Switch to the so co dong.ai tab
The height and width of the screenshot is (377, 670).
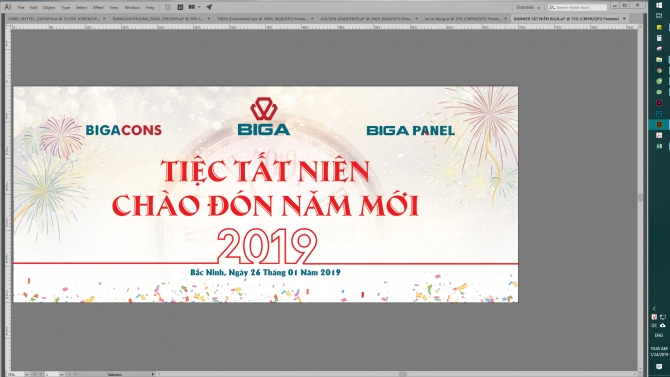coord(463,19)
